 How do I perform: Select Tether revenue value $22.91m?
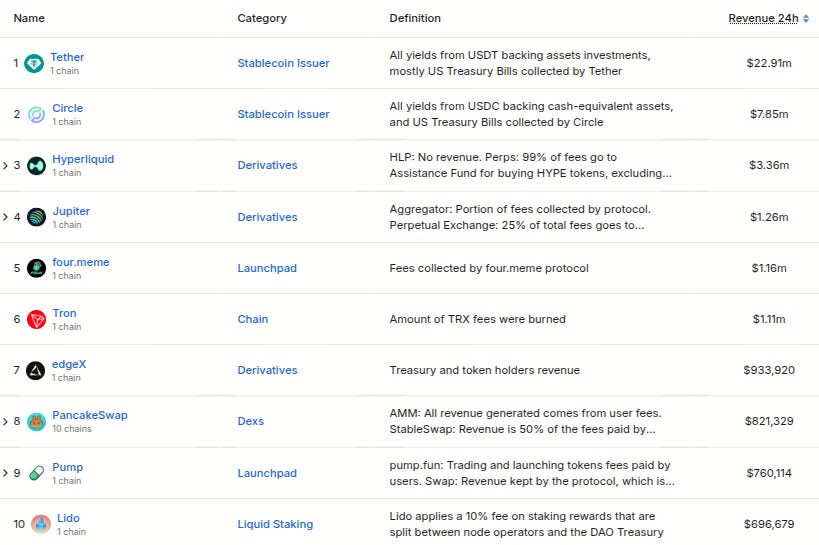click(769, 63)
